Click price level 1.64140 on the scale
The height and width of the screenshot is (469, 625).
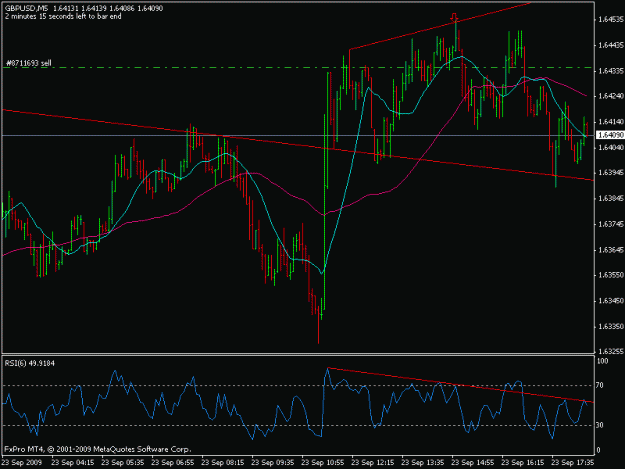[x=610, y=122]
